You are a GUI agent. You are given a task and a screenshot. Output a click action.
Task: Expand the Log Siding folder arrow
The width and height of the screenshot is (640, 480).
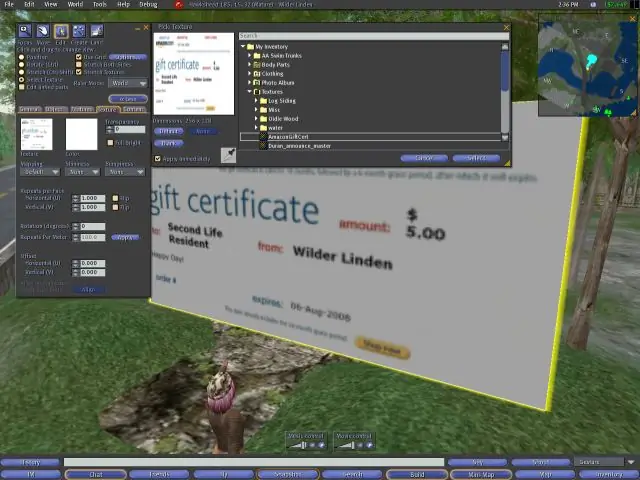pyautogui.click(x=256, y=101)
